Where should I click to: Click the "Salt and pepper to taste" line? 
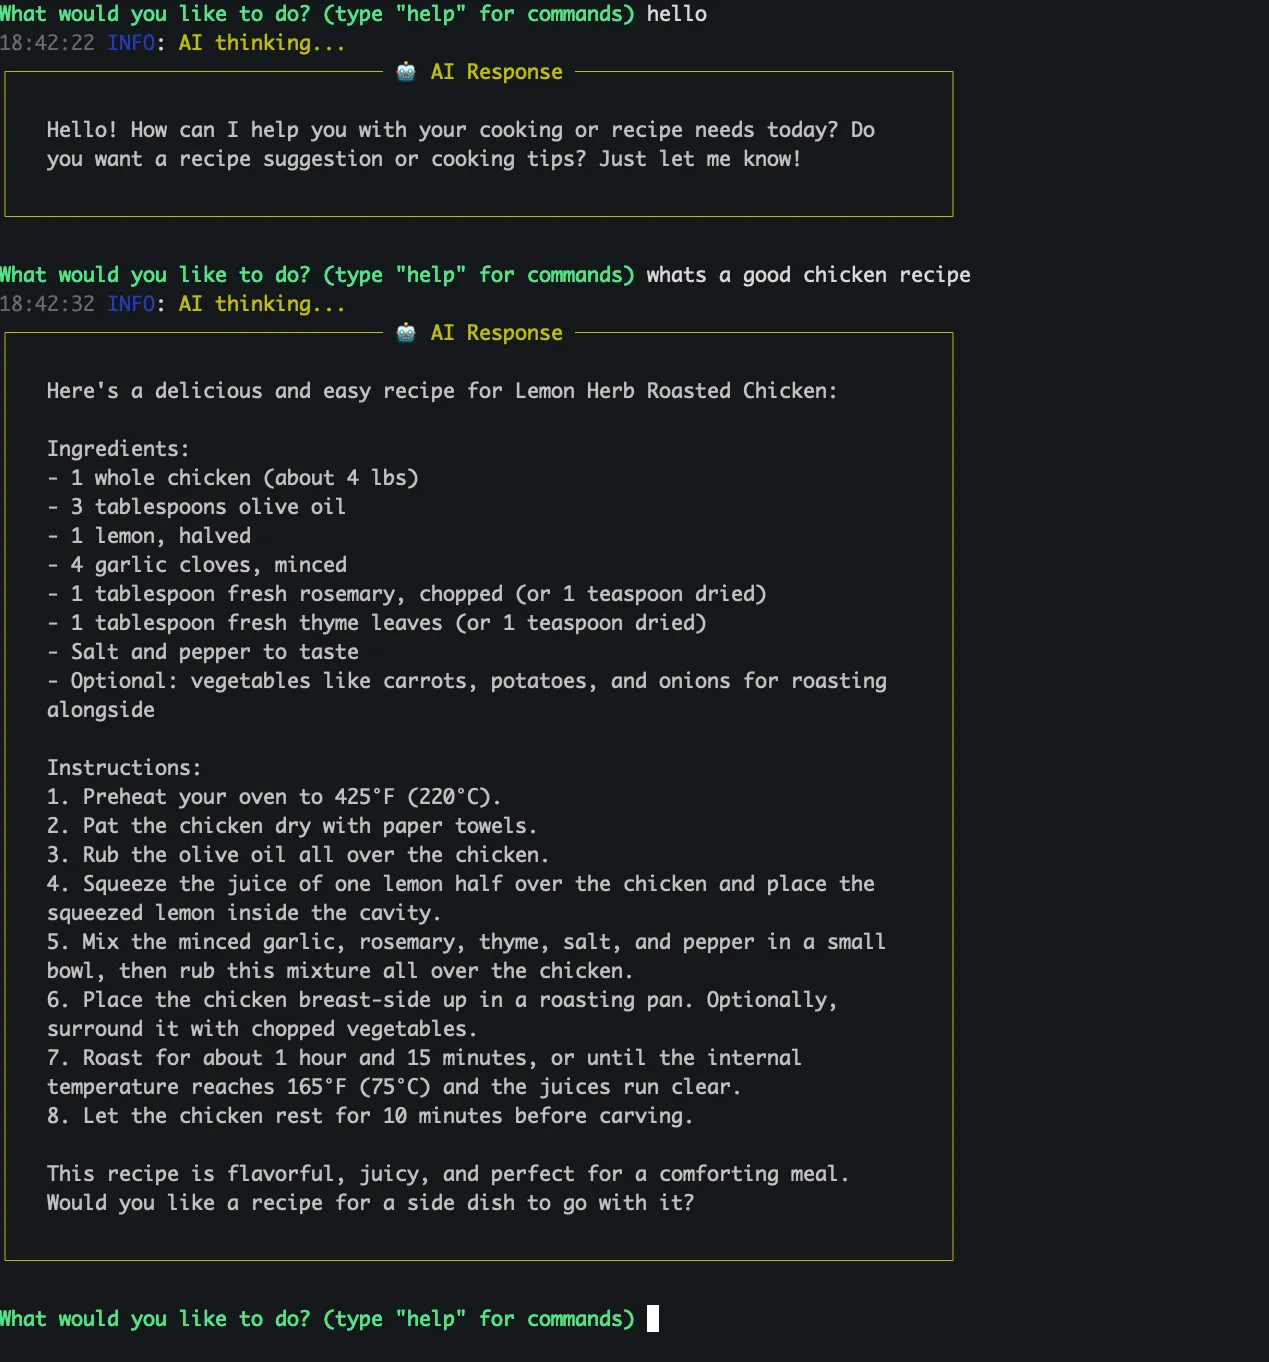214,652
